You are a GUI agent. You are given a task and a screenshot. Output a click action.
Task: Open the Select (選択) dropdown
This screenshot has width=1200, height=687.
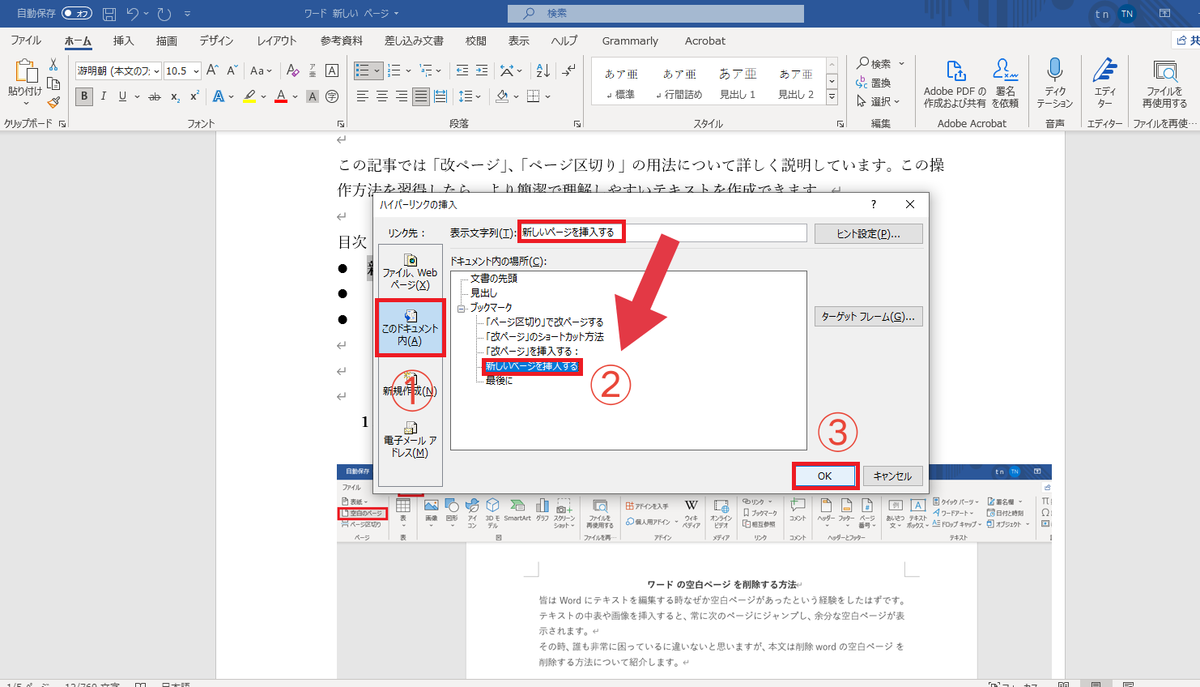(877, 101)
